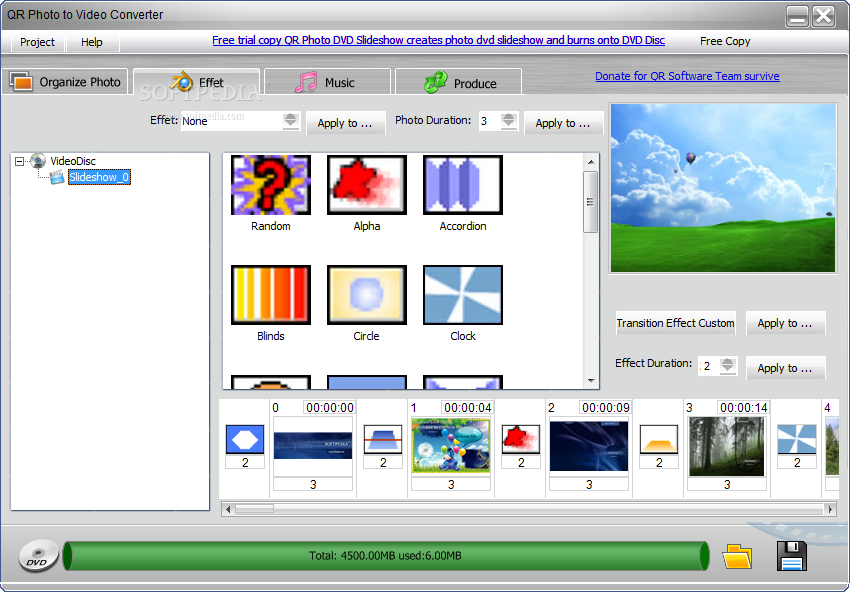This screenshot has height=592, width=850.
Task: Select the Circle transition effect
Action: point(366,295)
